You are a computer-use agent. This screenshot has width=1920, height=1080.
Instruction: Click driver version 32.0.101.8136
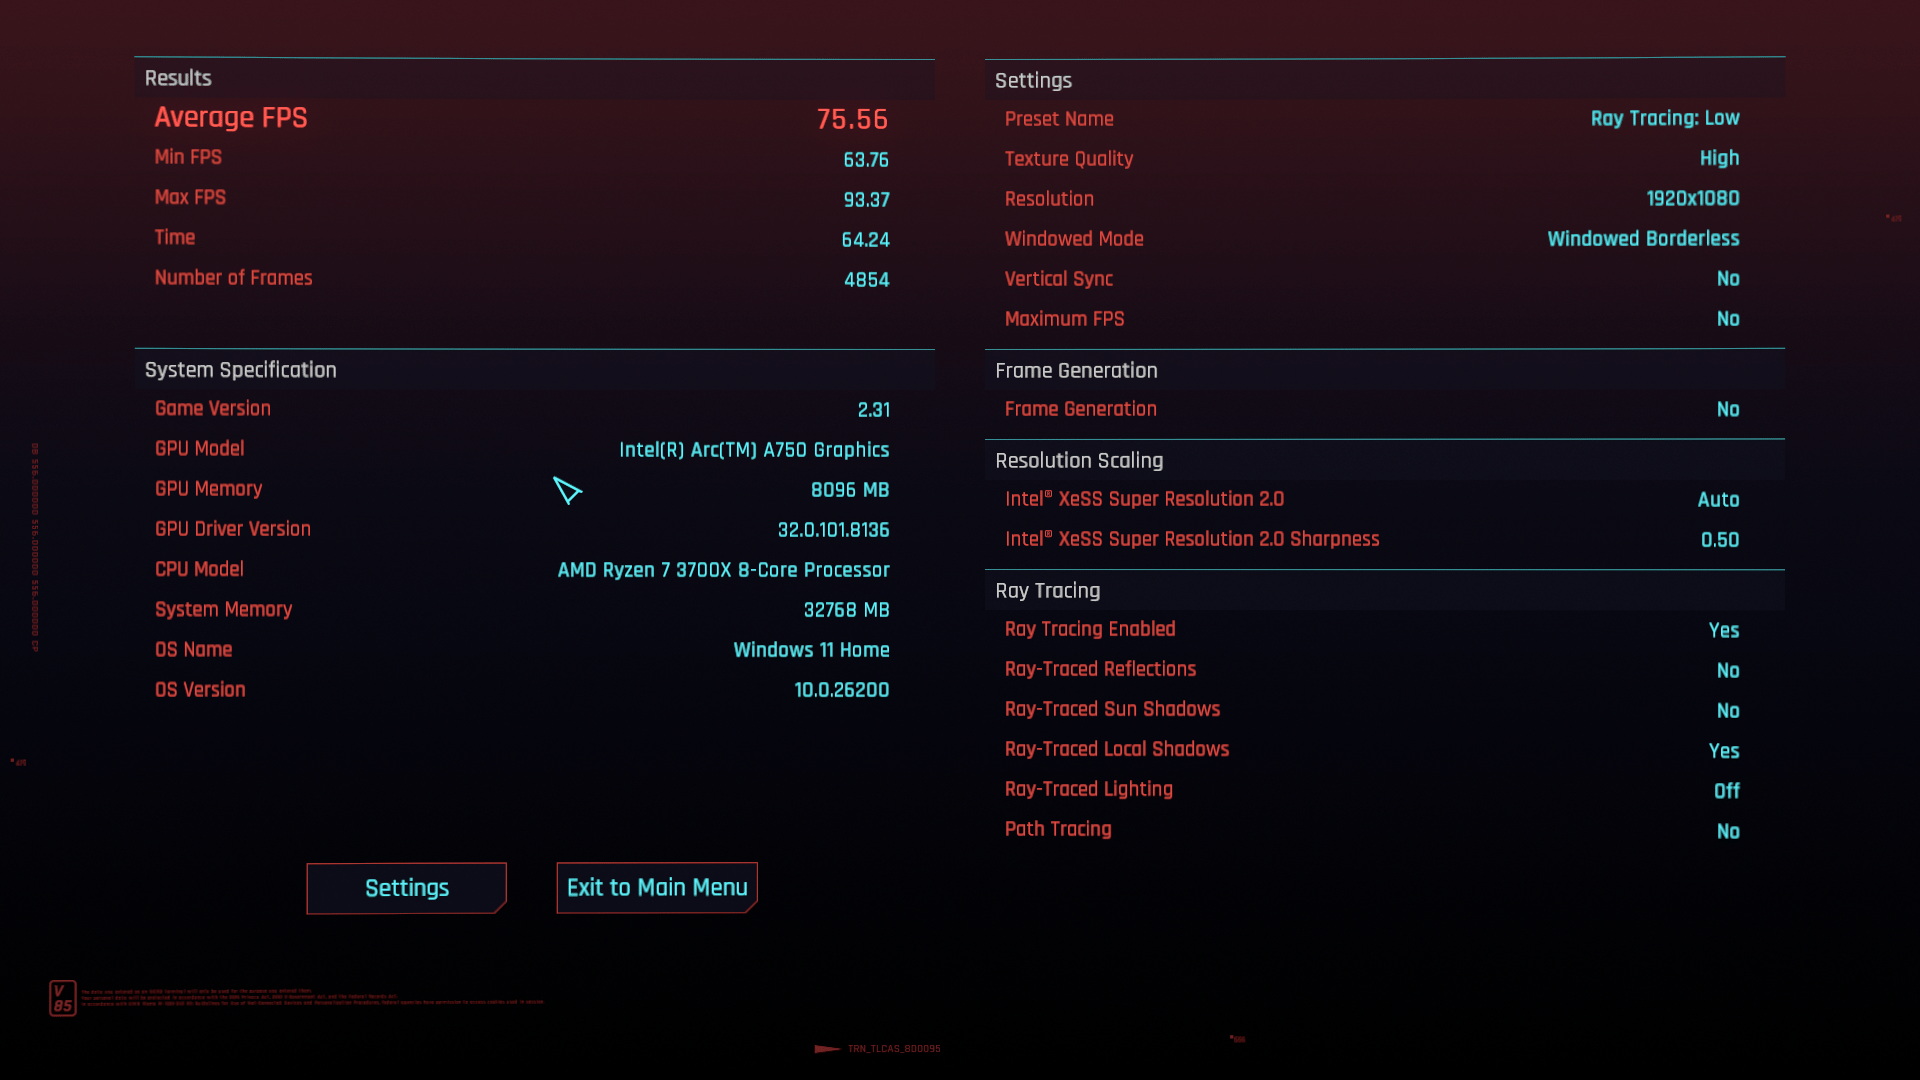(834, 530)
